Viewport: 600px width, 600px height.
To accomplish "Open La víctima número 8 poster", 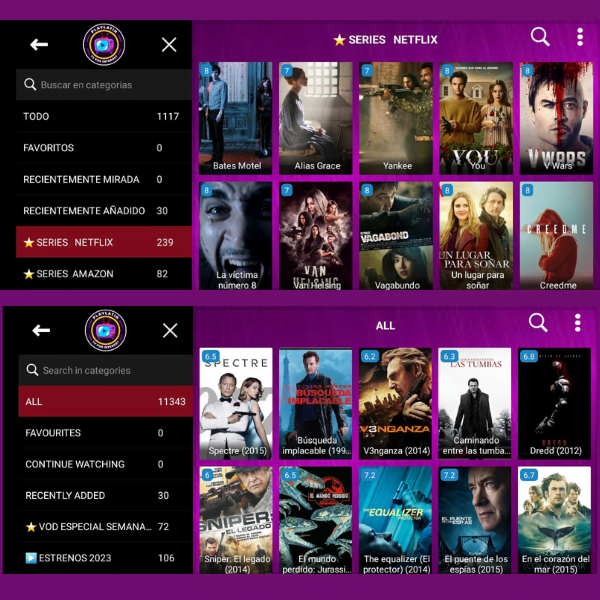I will tap(236, 236).
